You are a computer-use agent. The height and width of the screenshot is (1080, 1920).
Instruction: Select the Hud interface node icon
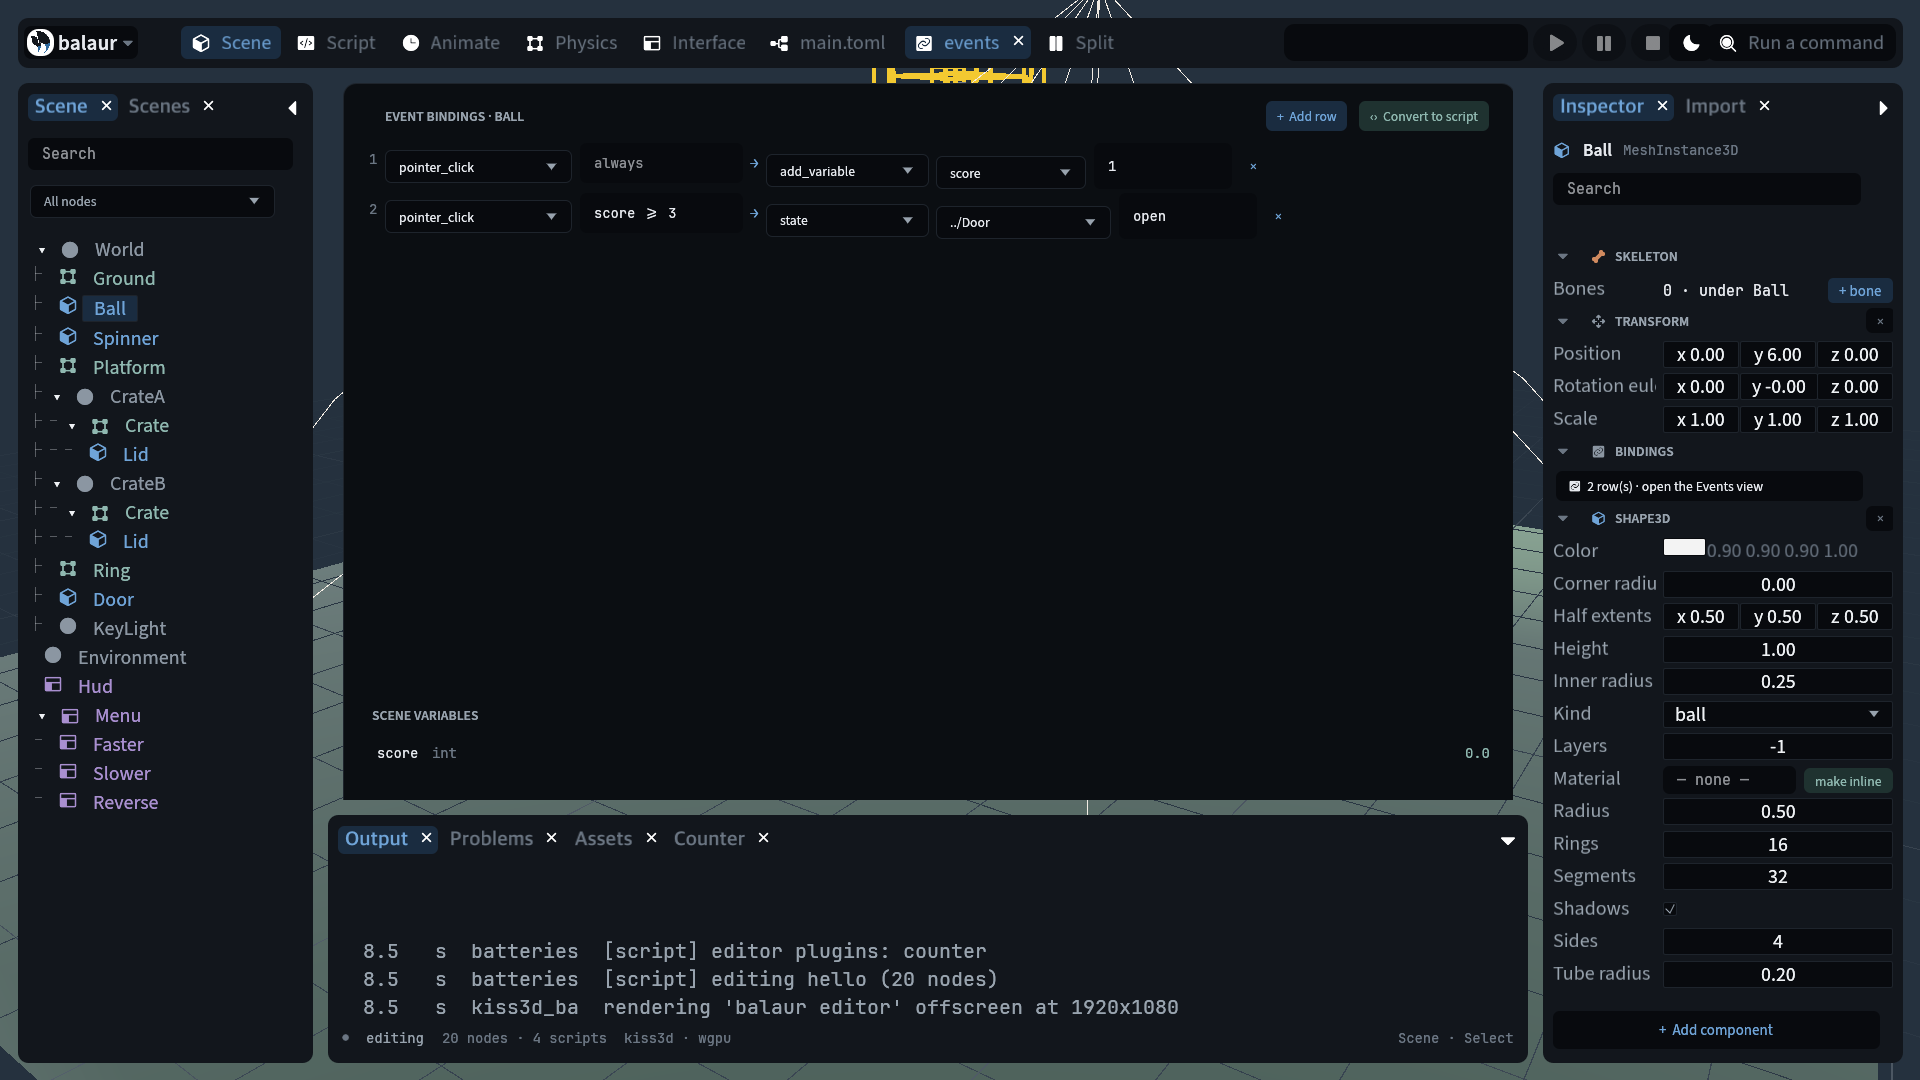click(53, 685)
